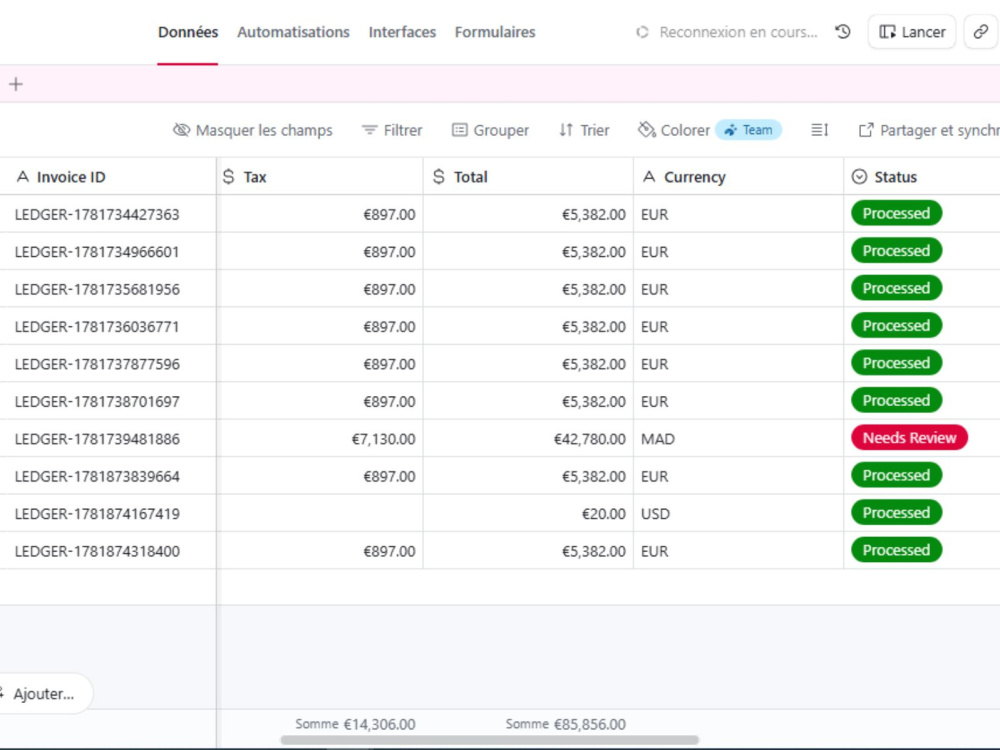Click the Total column header
Image resolution: width=1000 pixels, height=750 pixels.
pyautogui.click(x=528, y=177)
